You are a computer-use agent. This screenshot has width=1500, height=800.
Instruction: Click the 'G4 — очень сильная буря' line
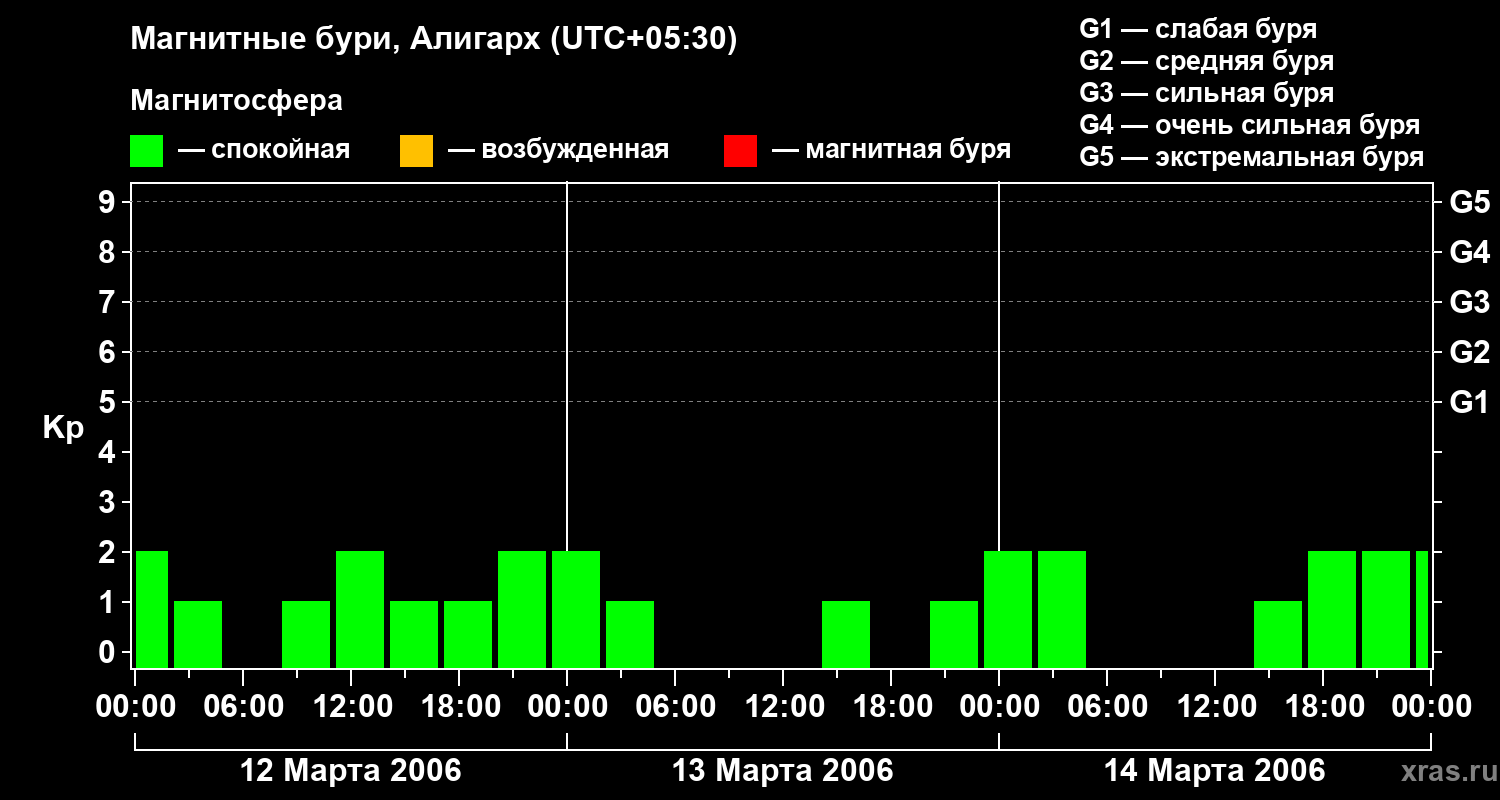(x=1249, y=125)
